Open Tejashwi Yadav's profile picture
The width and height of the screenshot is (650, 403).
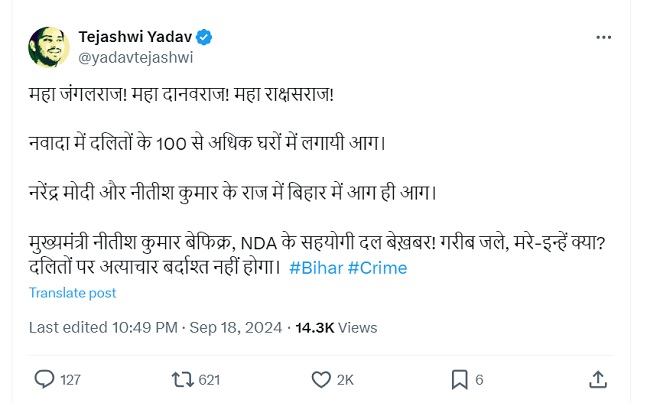[48, 47]
